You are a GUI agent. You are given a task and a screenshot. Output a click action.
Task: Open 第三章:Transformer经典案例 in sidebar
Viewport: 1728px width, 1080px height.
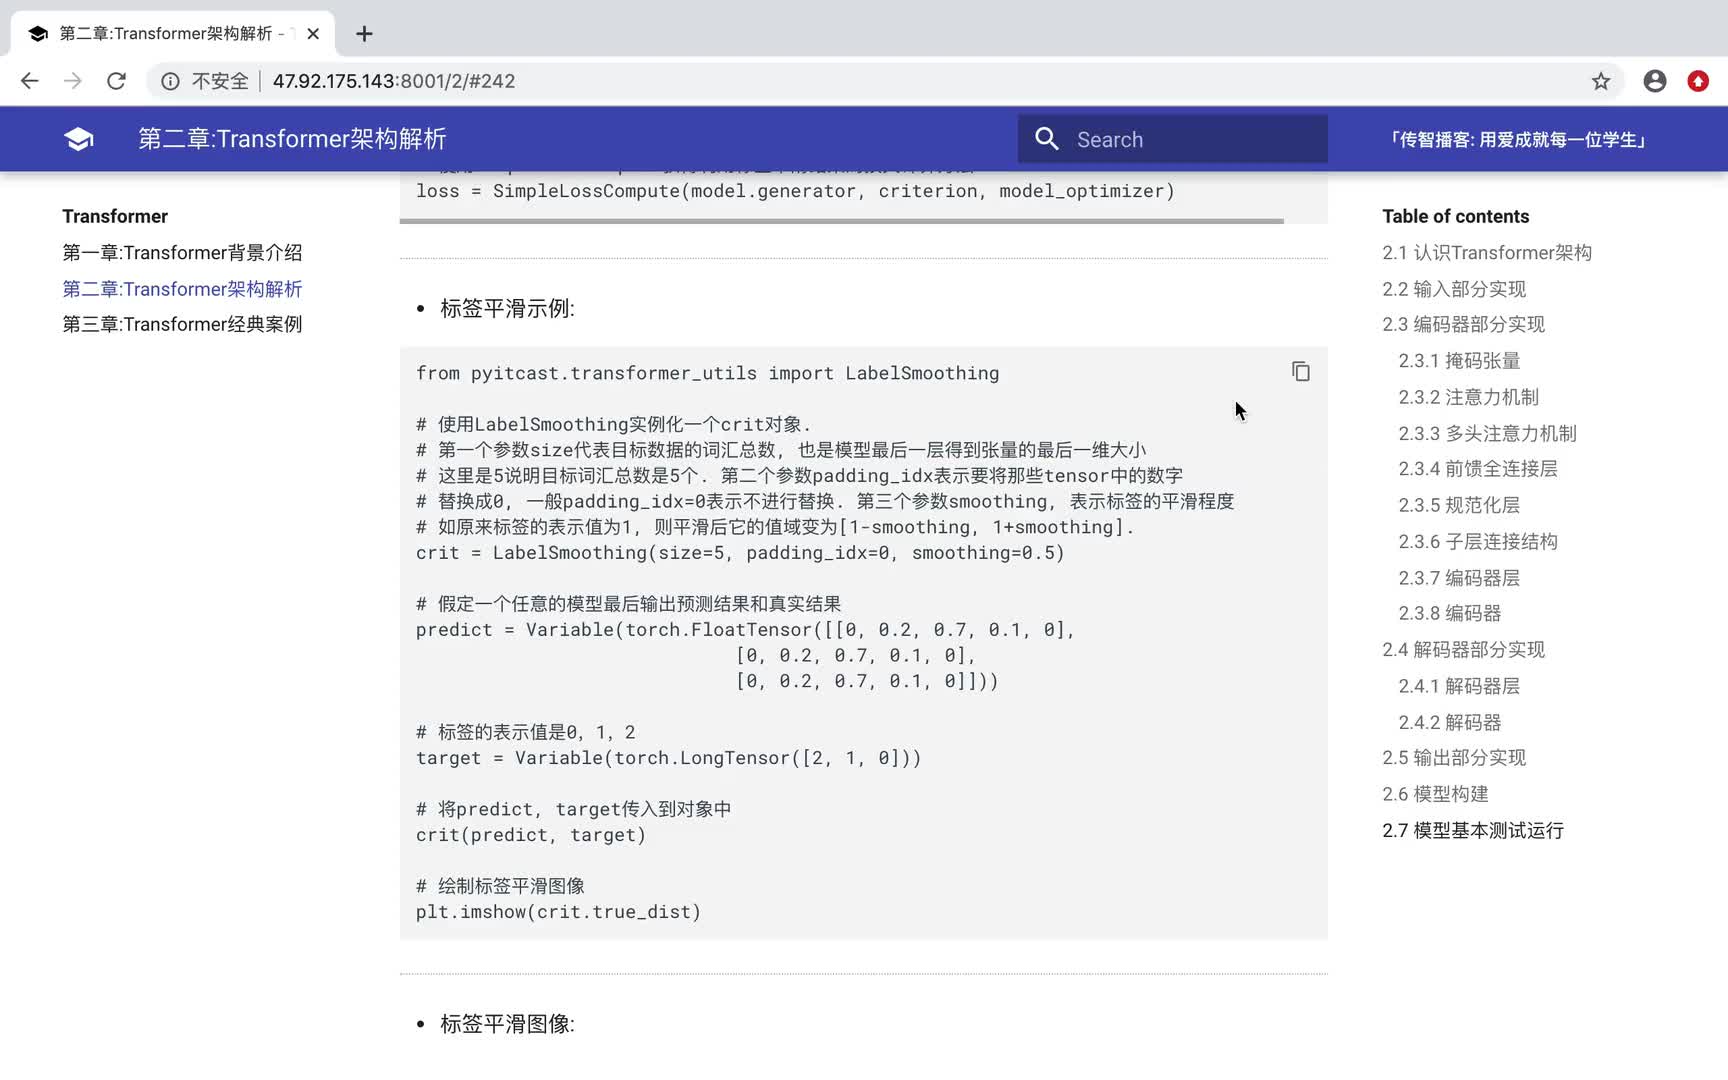pos(182,324)
